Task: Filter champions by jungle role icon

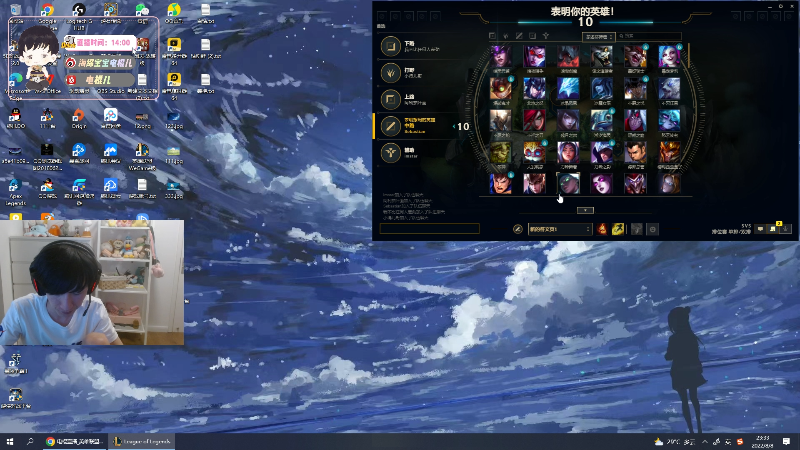Action: click(506, 36)
